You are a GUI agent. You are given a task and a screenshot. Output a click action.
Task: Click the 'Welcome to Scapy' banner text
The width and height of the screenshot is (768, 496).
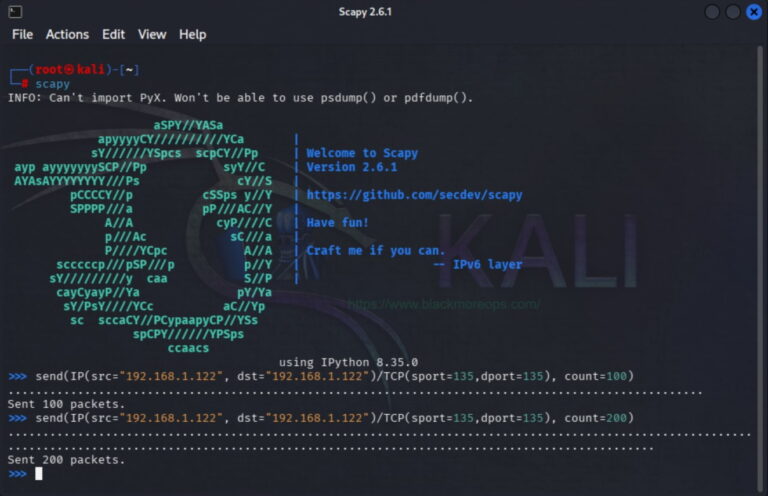[362, 153]
